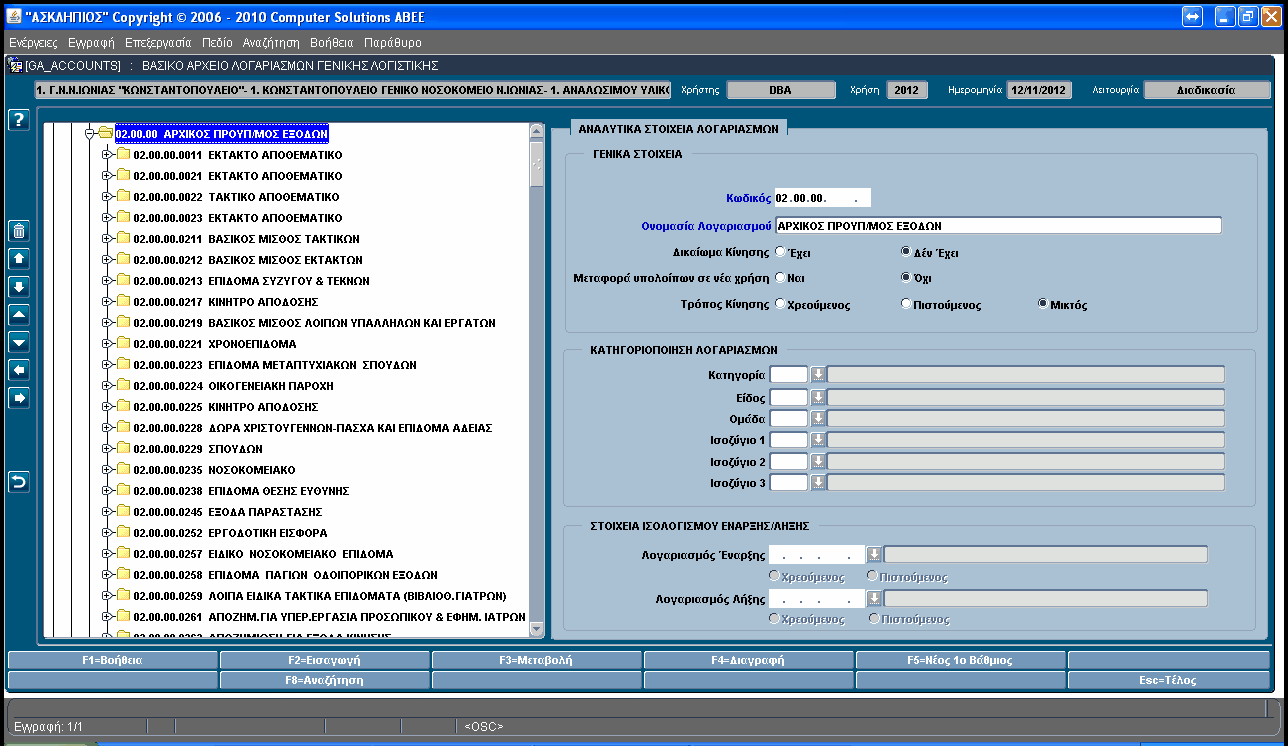
Task: Click the tree vertical scrollbar thumb
Action: (x=536, y=164)
